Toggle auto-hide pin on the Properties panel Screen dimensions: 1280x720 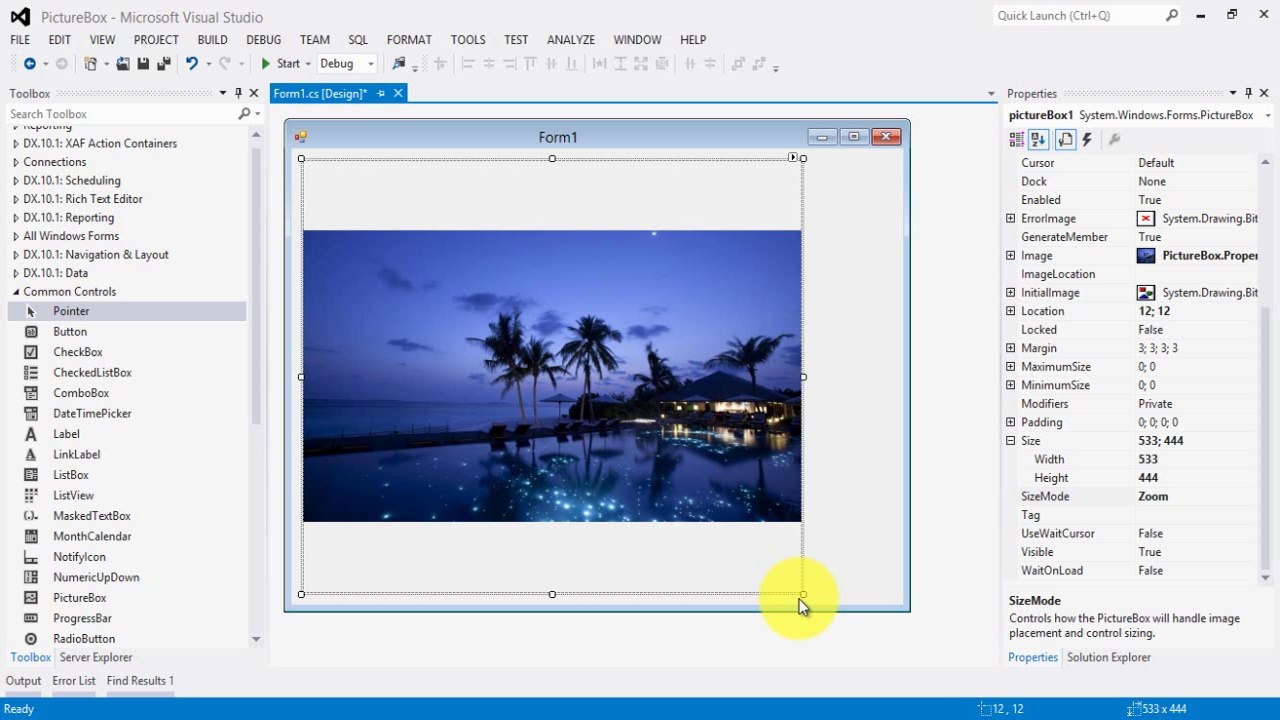1248,93
